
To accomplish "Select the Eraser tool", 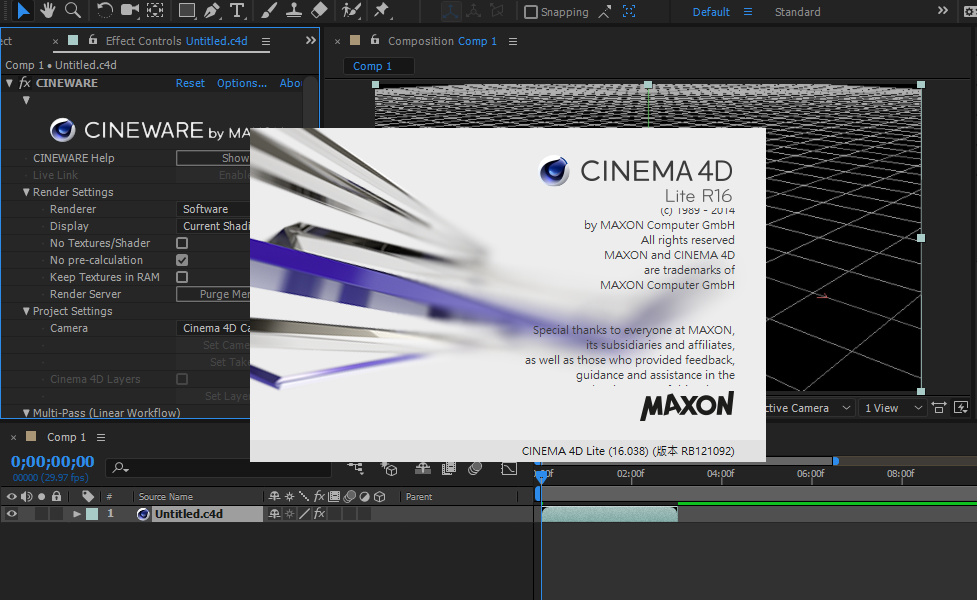I will [319, 11].
